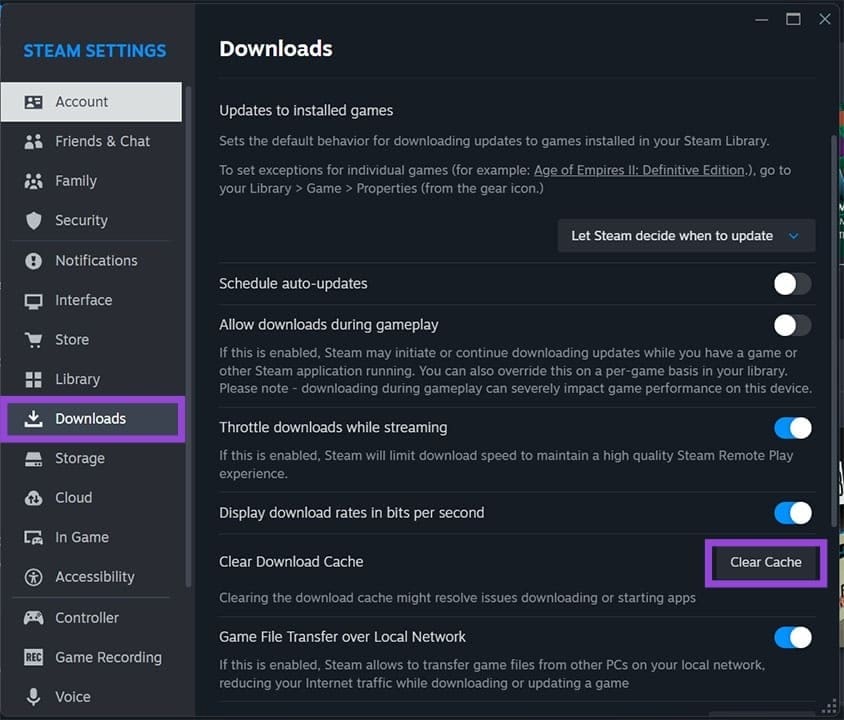
Task: Enable Allow downloads during gameplay switch
Action: (792, 325)
